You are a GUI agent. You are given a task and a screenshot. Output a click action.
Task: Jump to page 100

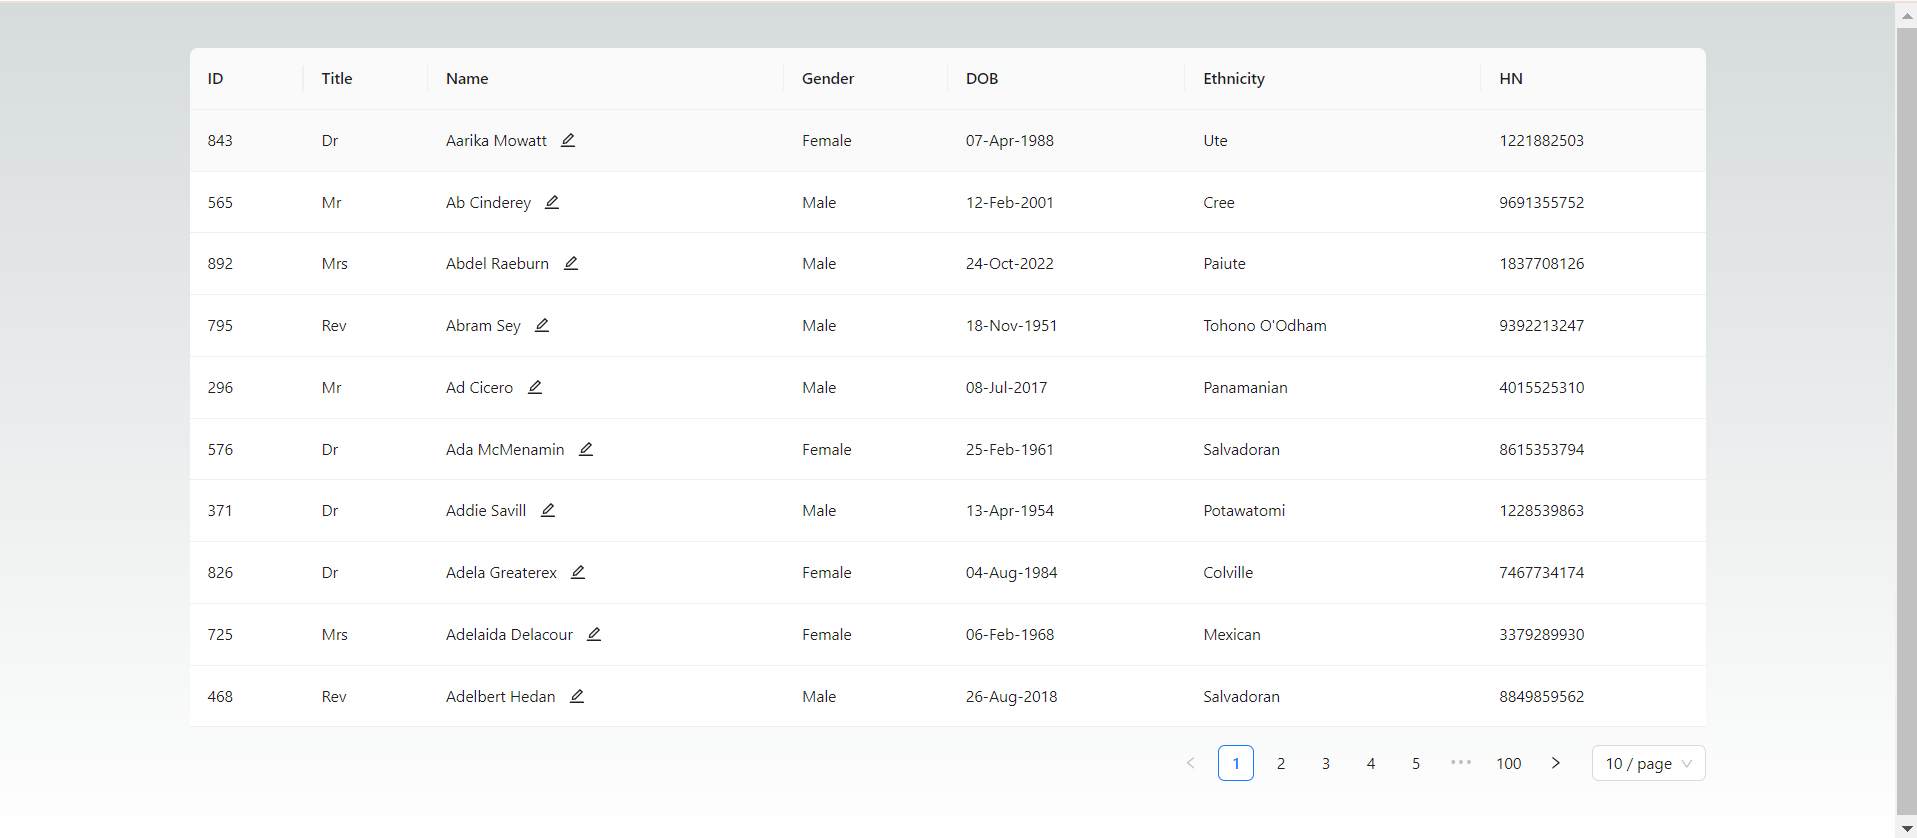point(1508,764)
